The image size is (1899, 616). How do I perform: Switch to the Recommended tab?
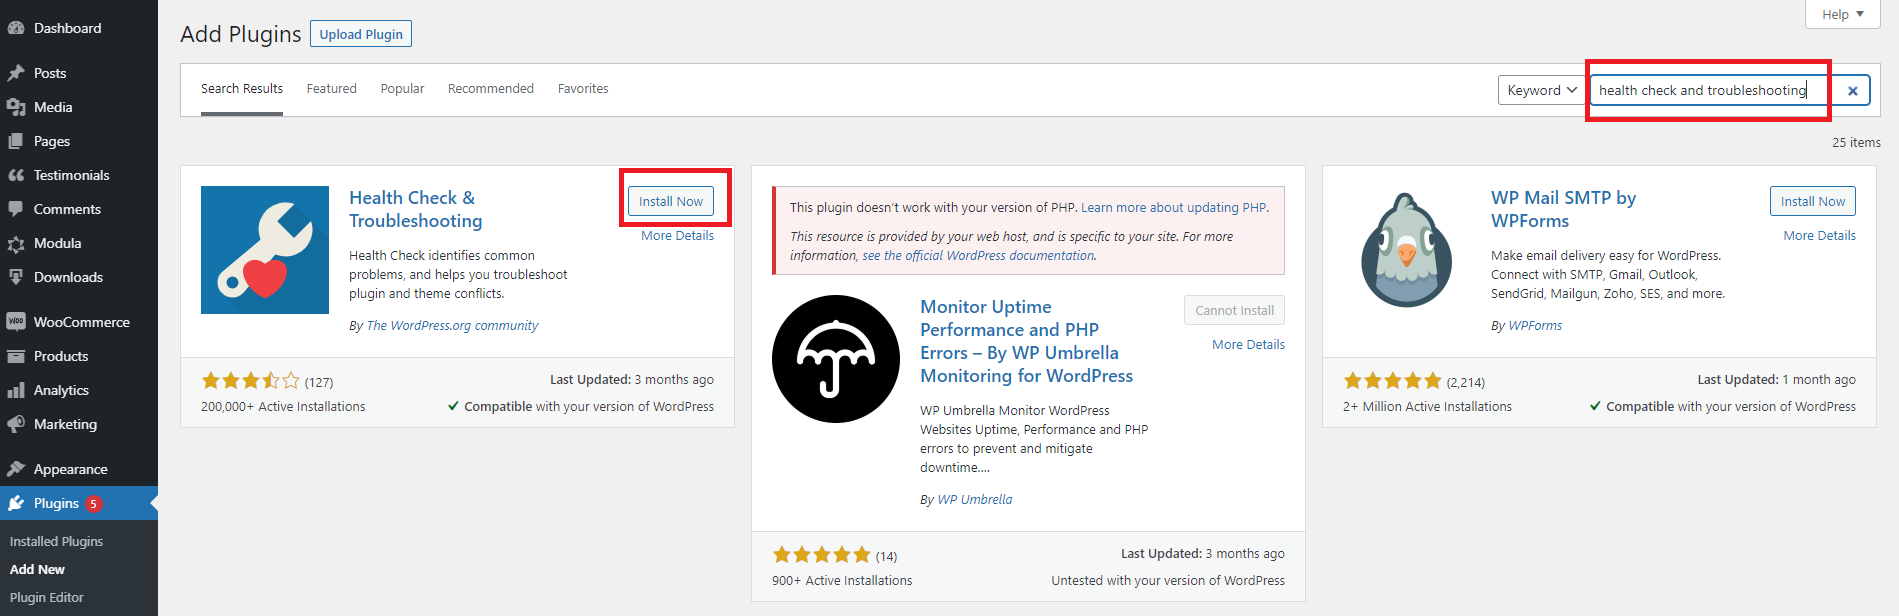tap(491, 89)
